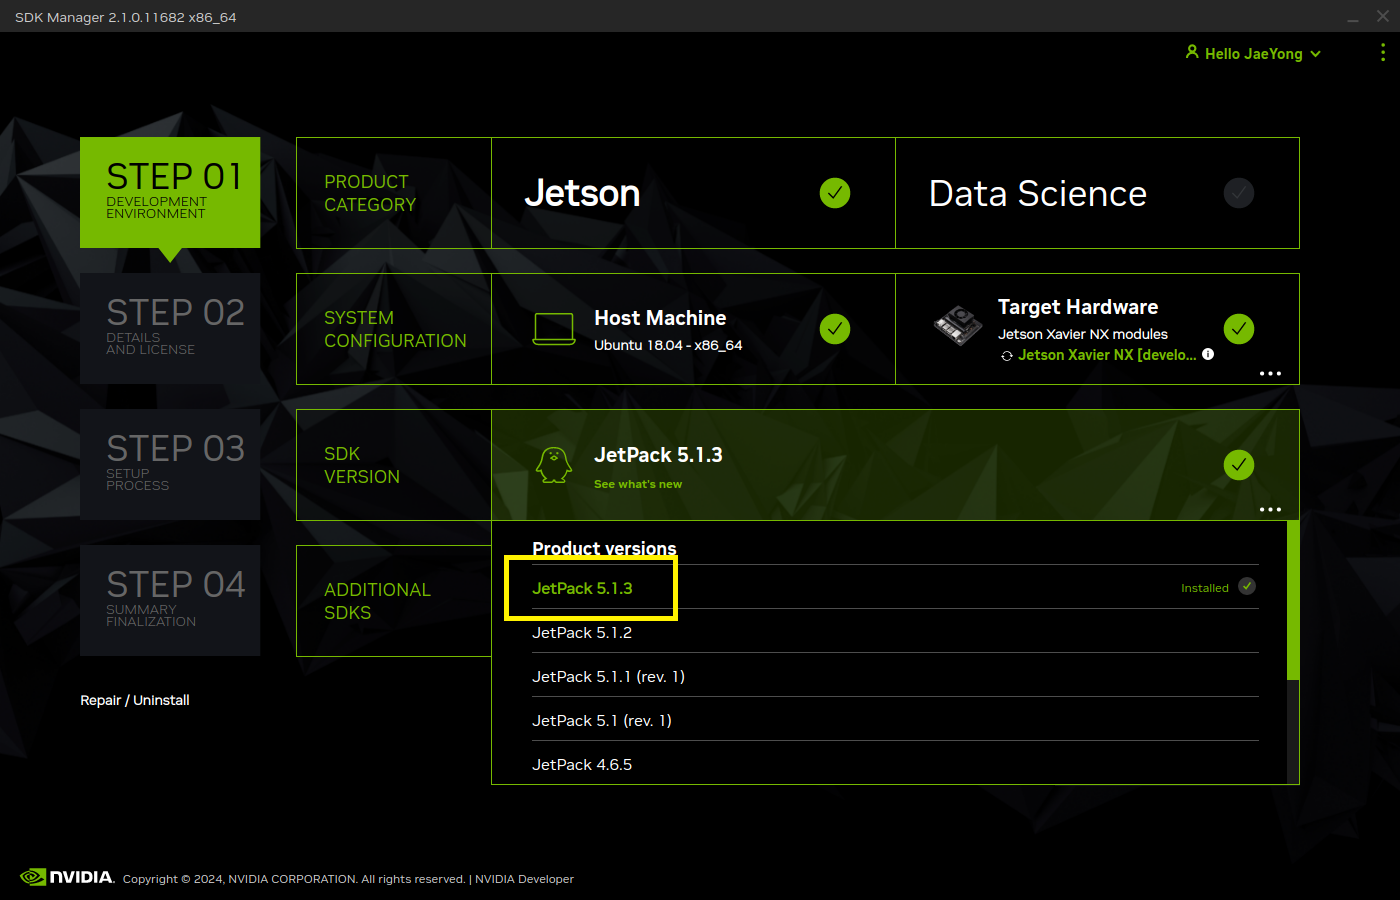The image size is (1400, 900).
Task: Click the Host Machine laptop icon
Action: 553,329
